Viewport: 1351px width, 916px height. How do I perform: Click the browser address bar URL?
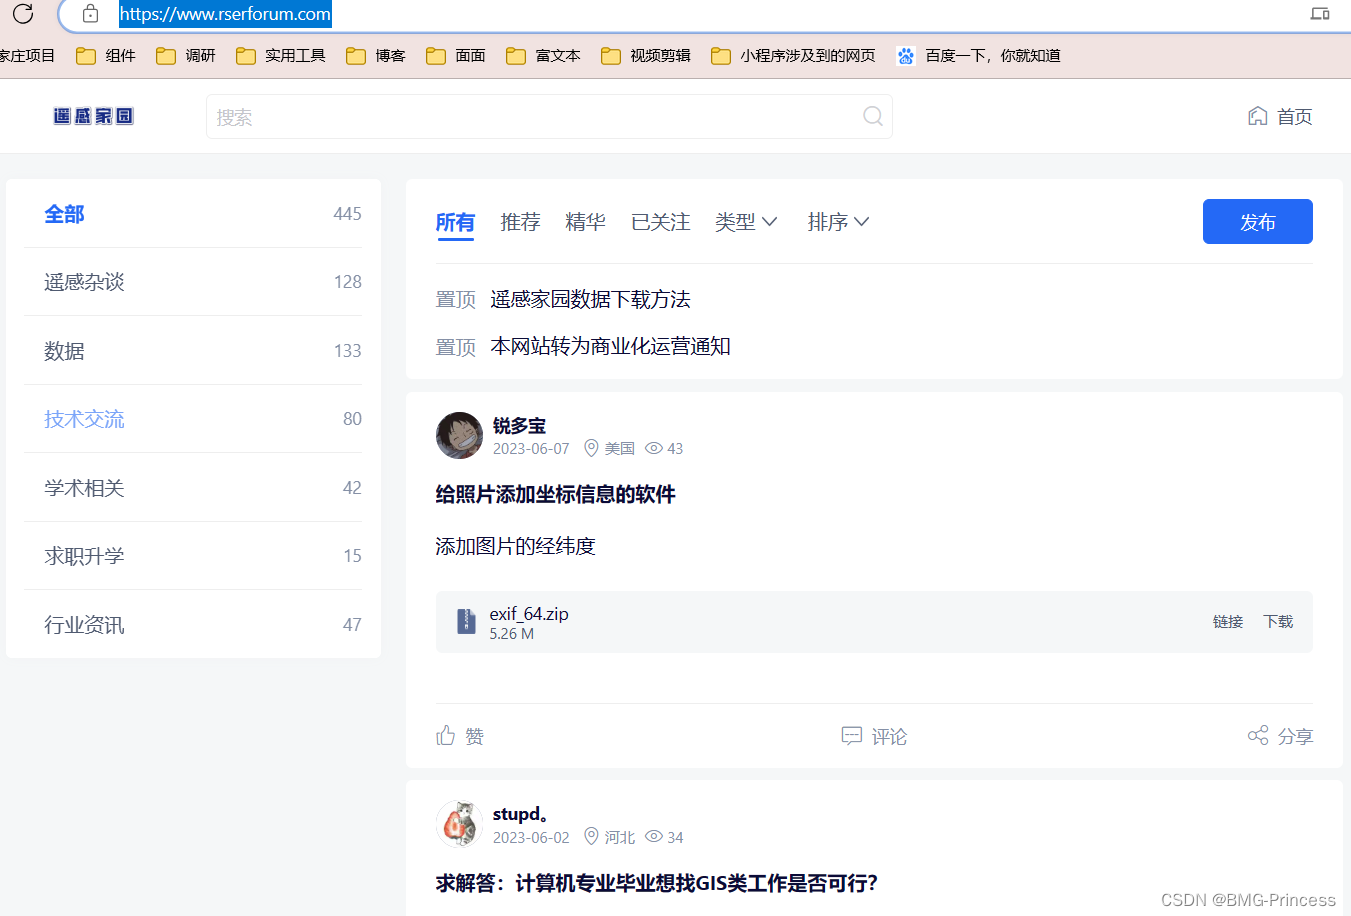[225, 14]
